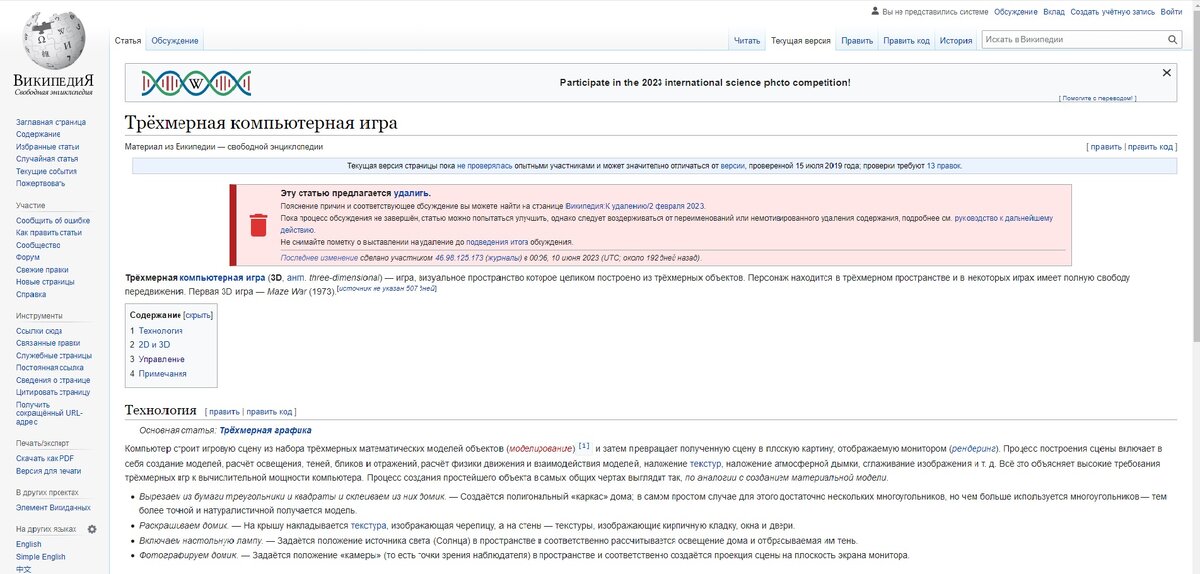The height and width of the screenshot is (574, 1200).
Task: Click Создать учётную запись link
Action: (1112, 12)
